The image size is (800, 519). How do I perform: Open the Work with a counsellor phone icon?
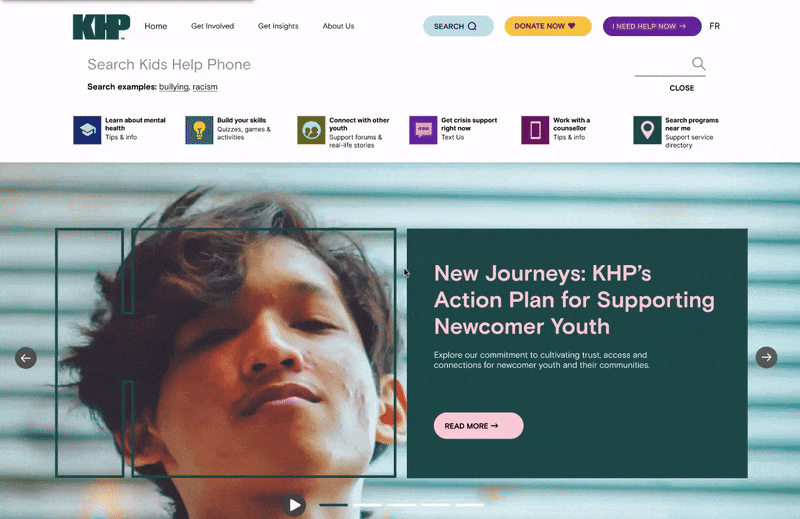pos(535,130)
